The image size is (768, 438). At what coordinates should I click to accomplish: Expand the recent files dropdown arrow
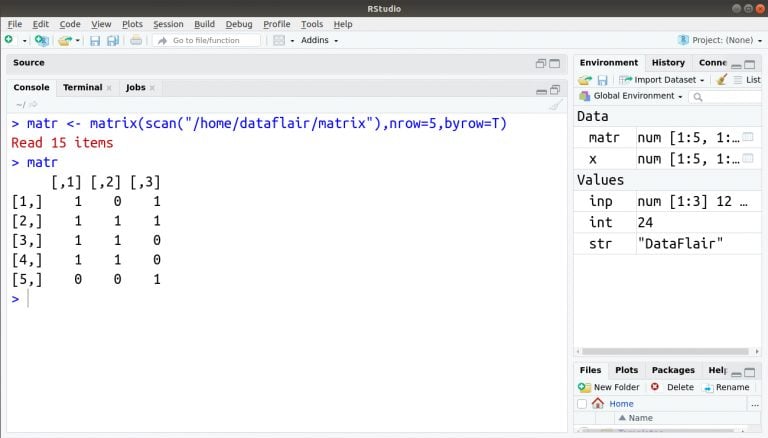pyautogui.click(x=77, y=41)
